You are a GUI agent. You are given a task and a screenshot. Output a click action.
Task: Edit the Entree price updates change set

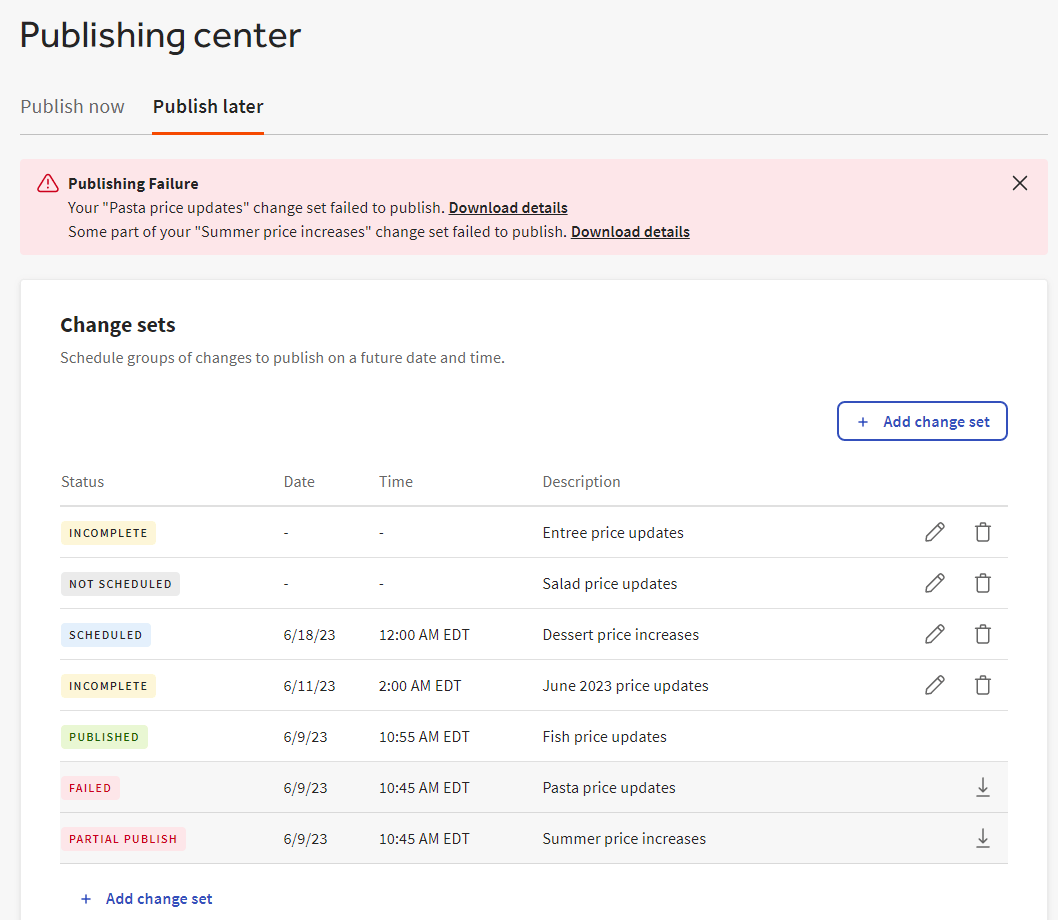click(x=934, y=533)
